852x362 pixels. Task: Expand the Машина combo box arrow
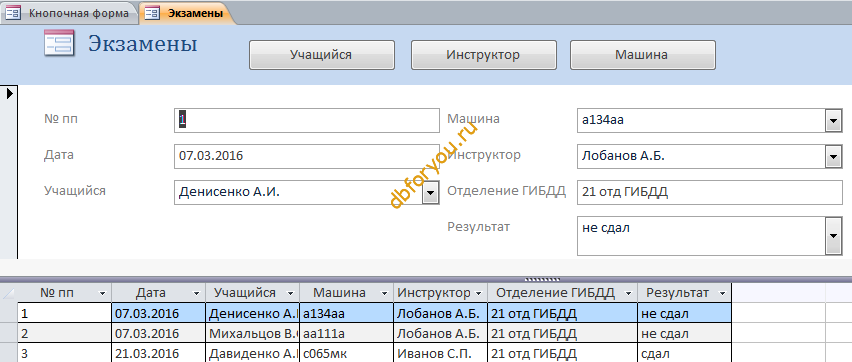[x=833, y=121]
